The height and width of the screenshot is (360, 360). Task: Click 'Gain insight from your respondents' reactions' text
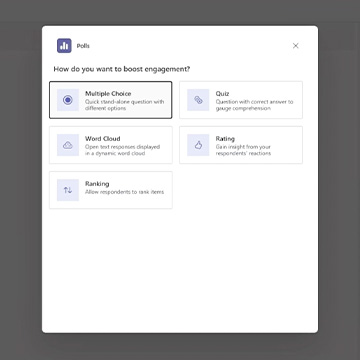pos(243,150)
